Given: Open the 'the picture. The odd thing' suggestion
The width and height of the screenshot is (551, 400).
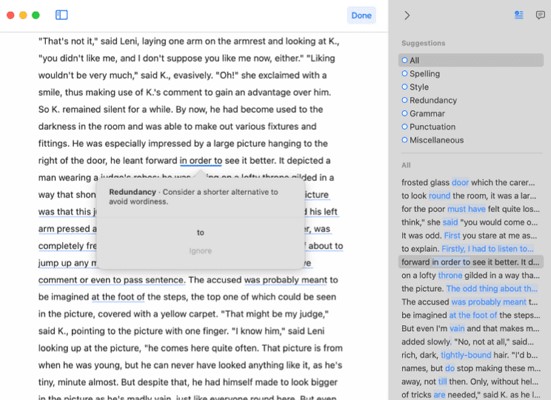Looking at the screenshot, I should tap(471, 289).
